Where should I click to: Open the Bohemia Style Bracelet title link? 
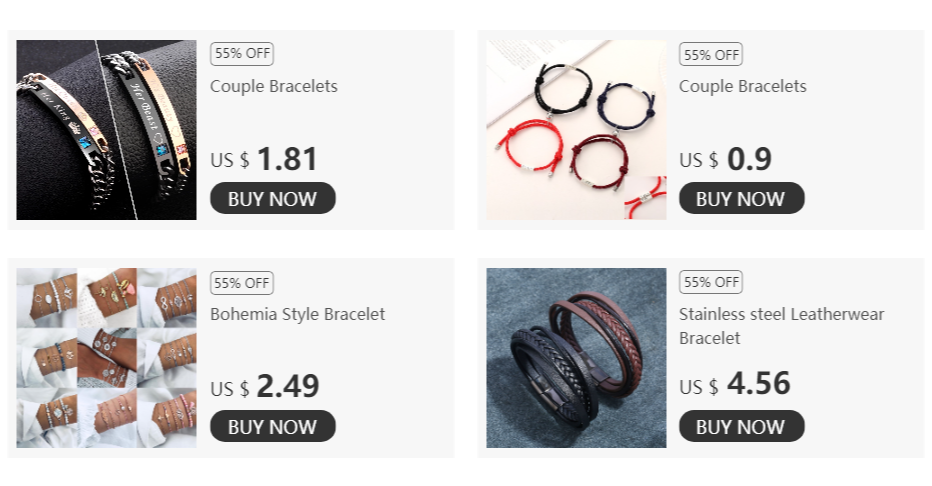(x=298, y=314)
